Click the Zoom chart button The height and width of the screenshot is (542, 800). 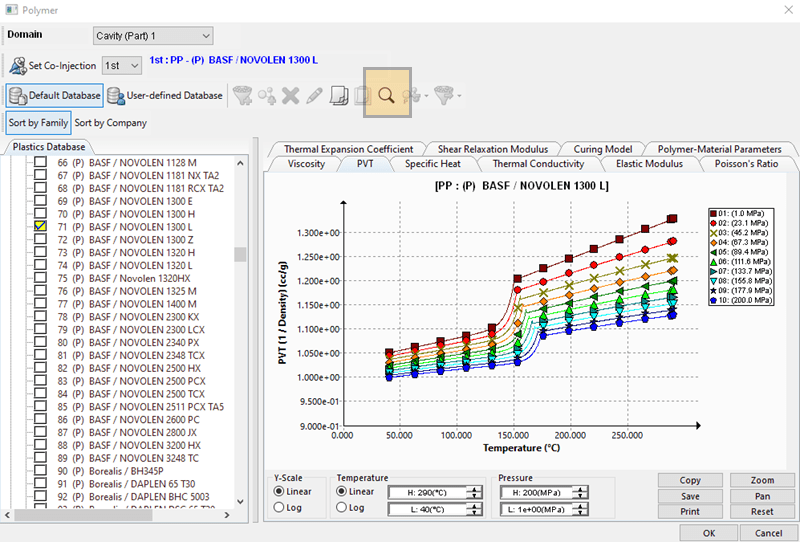click(762, 480)
